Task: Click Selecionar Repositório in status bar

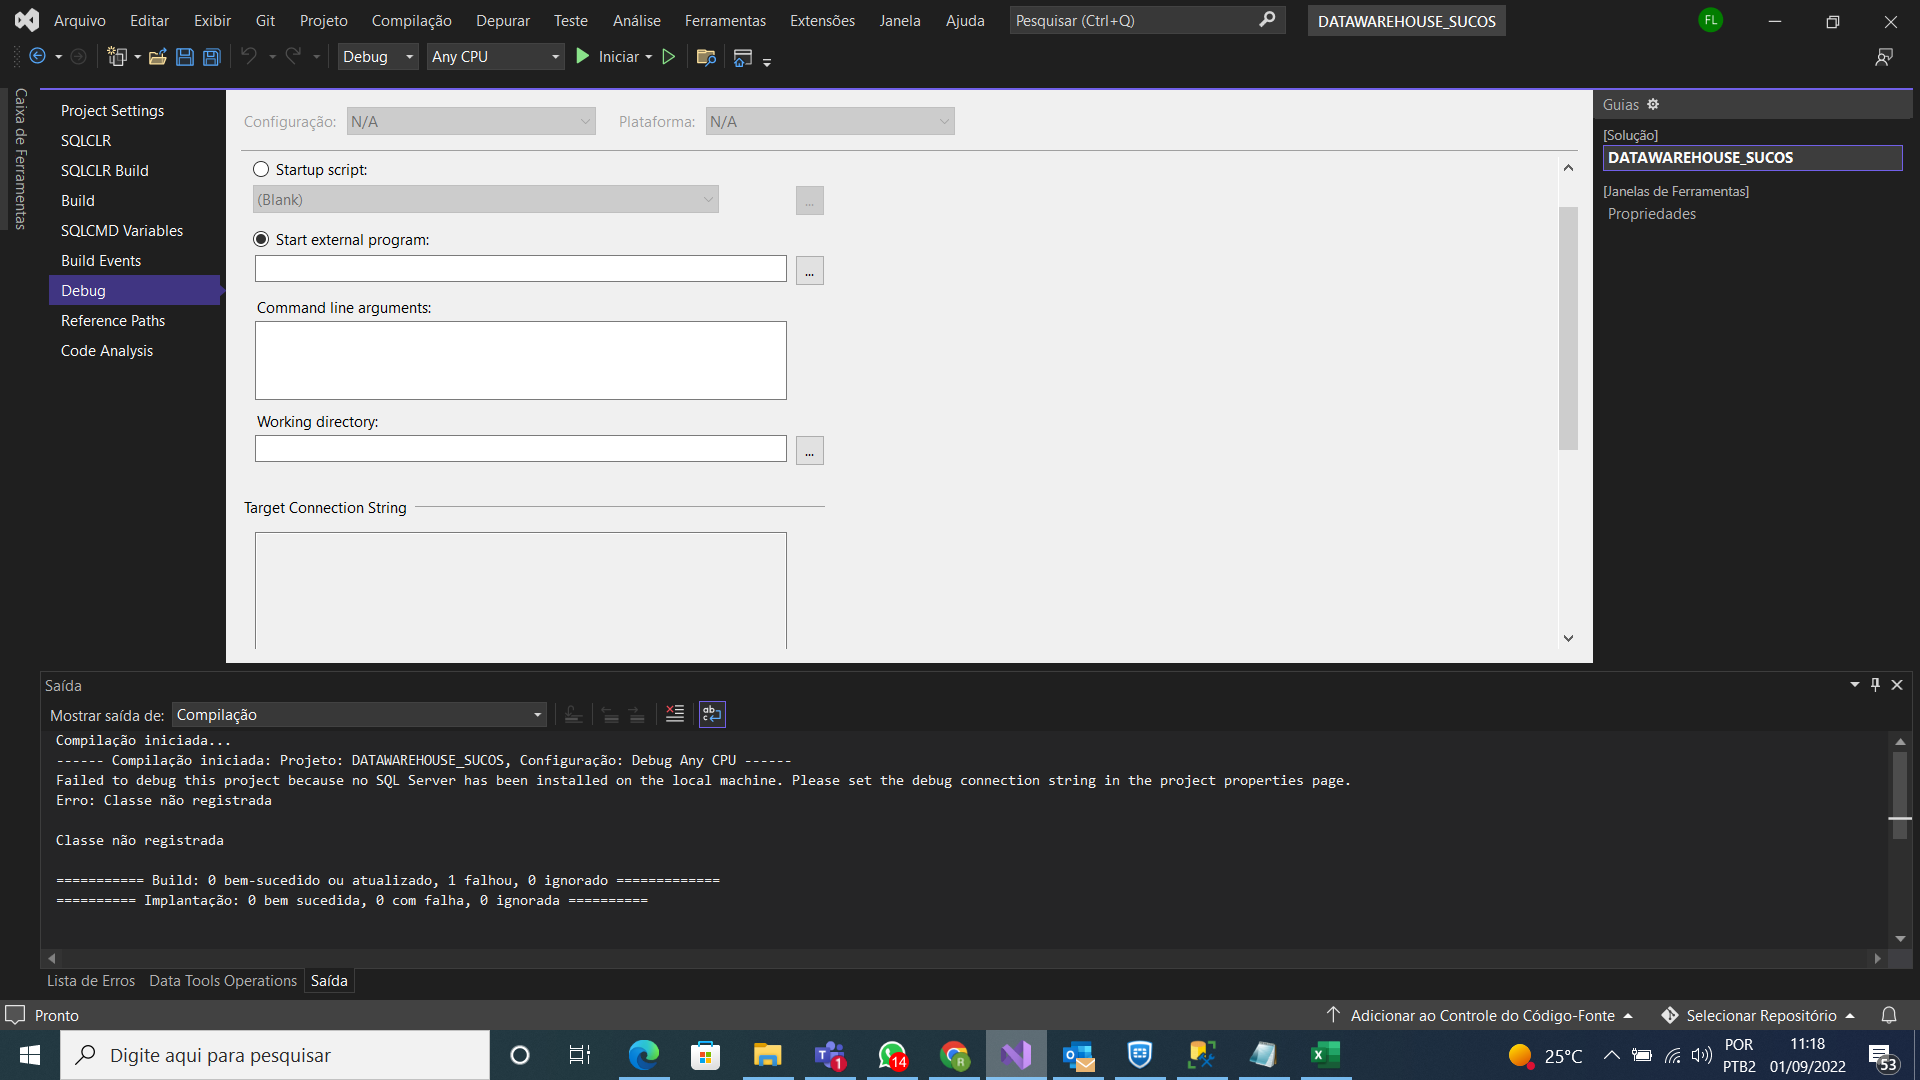Action: tap(1760, 1015)
